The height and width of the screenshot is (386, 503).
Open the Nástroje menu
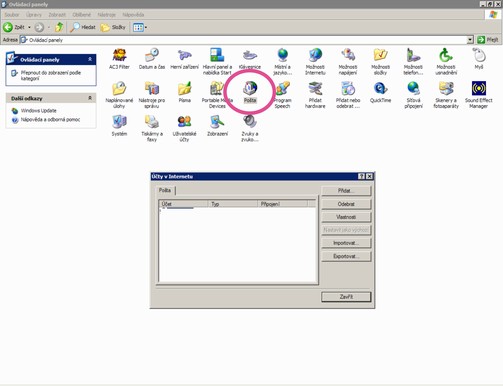[107, 15]
